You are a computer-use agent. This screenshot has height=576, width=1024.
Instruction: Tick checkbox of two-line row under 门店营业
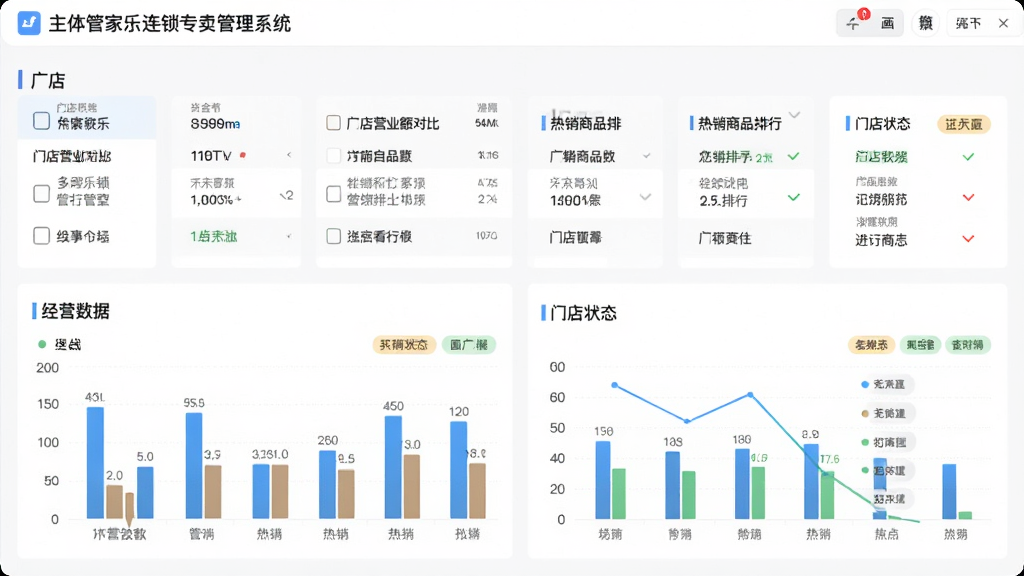41,193
